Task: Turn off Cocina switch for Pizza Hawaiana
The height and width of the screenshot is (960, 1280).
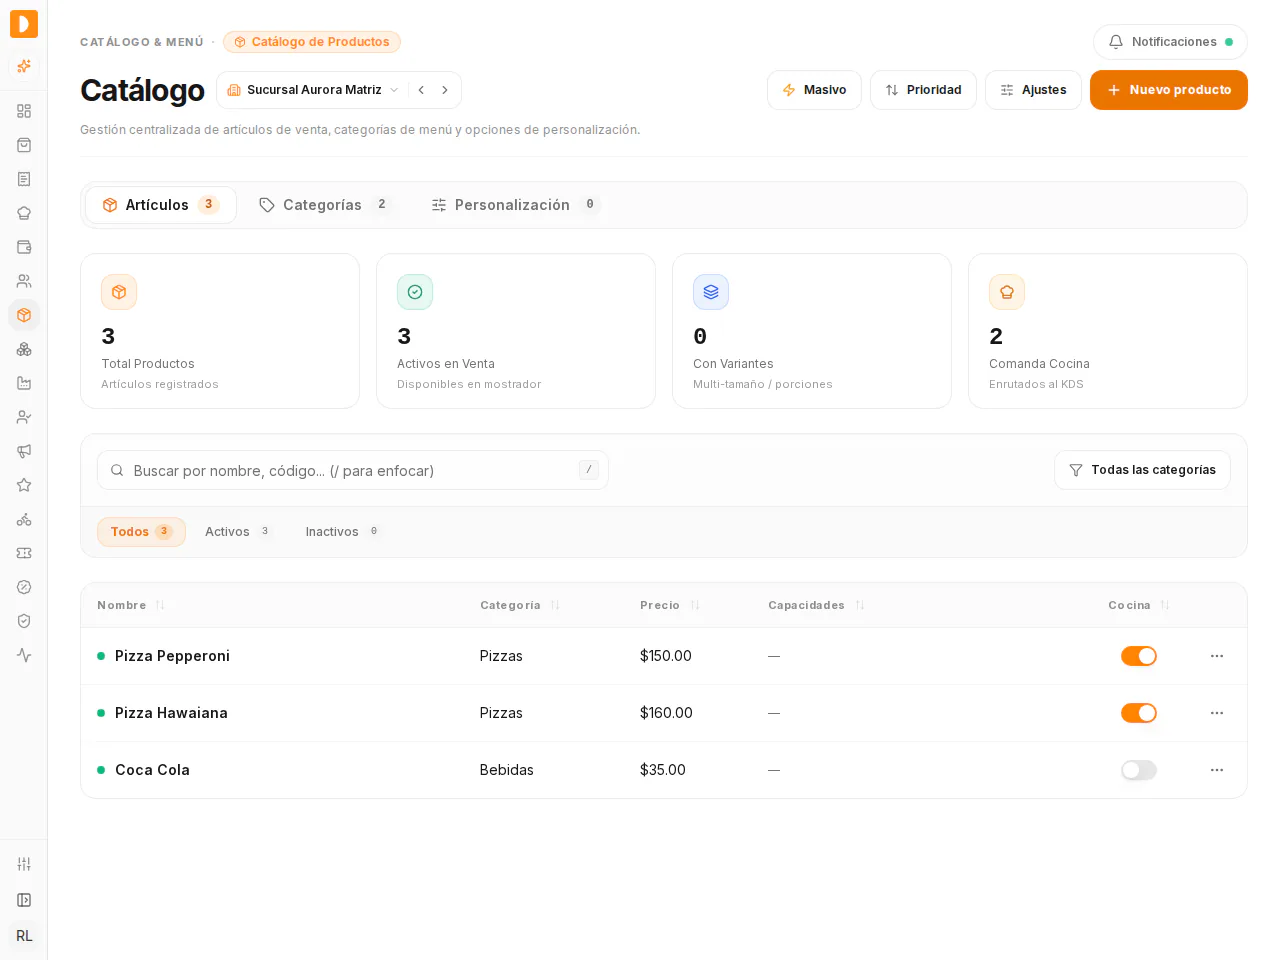Action: tap(1139, 713)
